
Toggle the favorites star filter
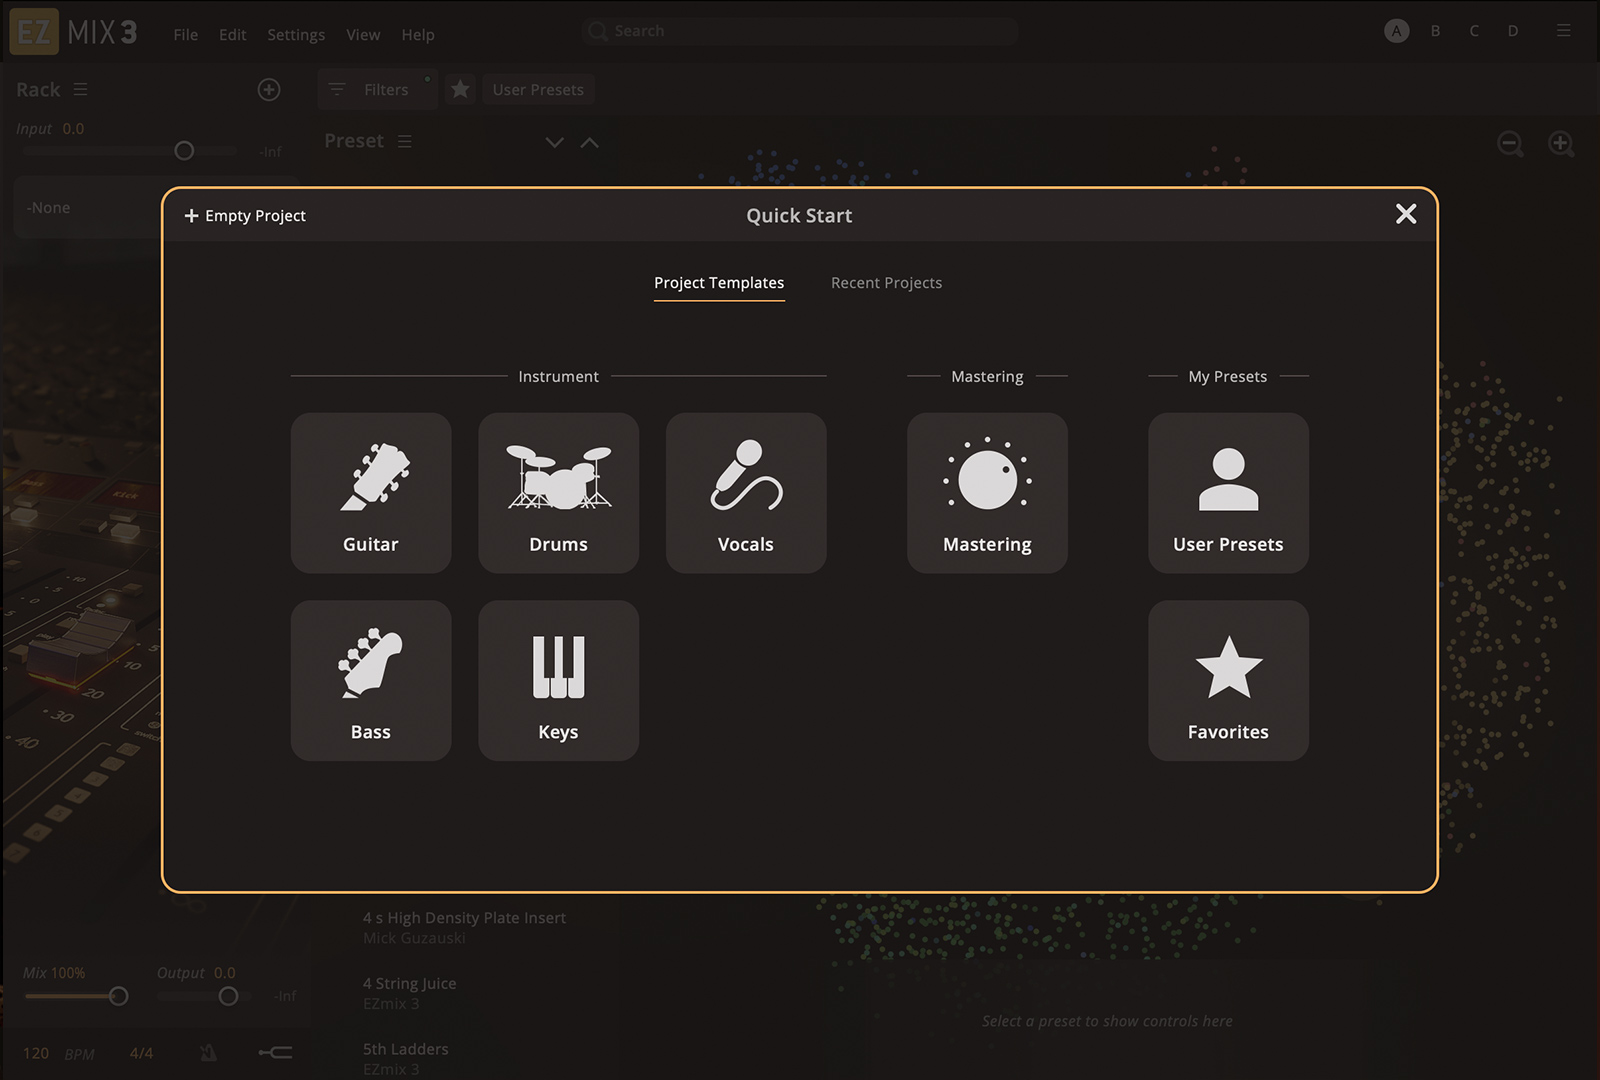(x=460, y=89)
